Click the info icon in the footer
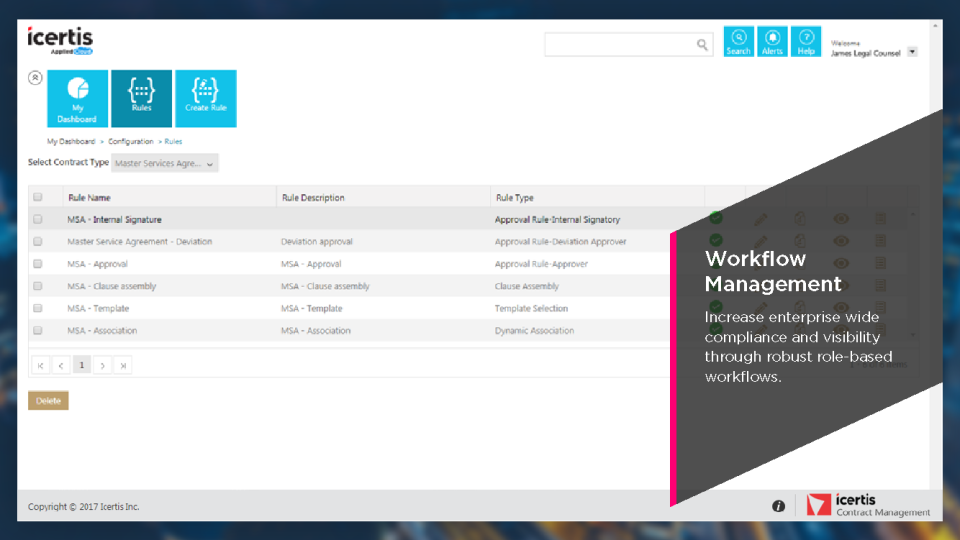 click(778, 507)
